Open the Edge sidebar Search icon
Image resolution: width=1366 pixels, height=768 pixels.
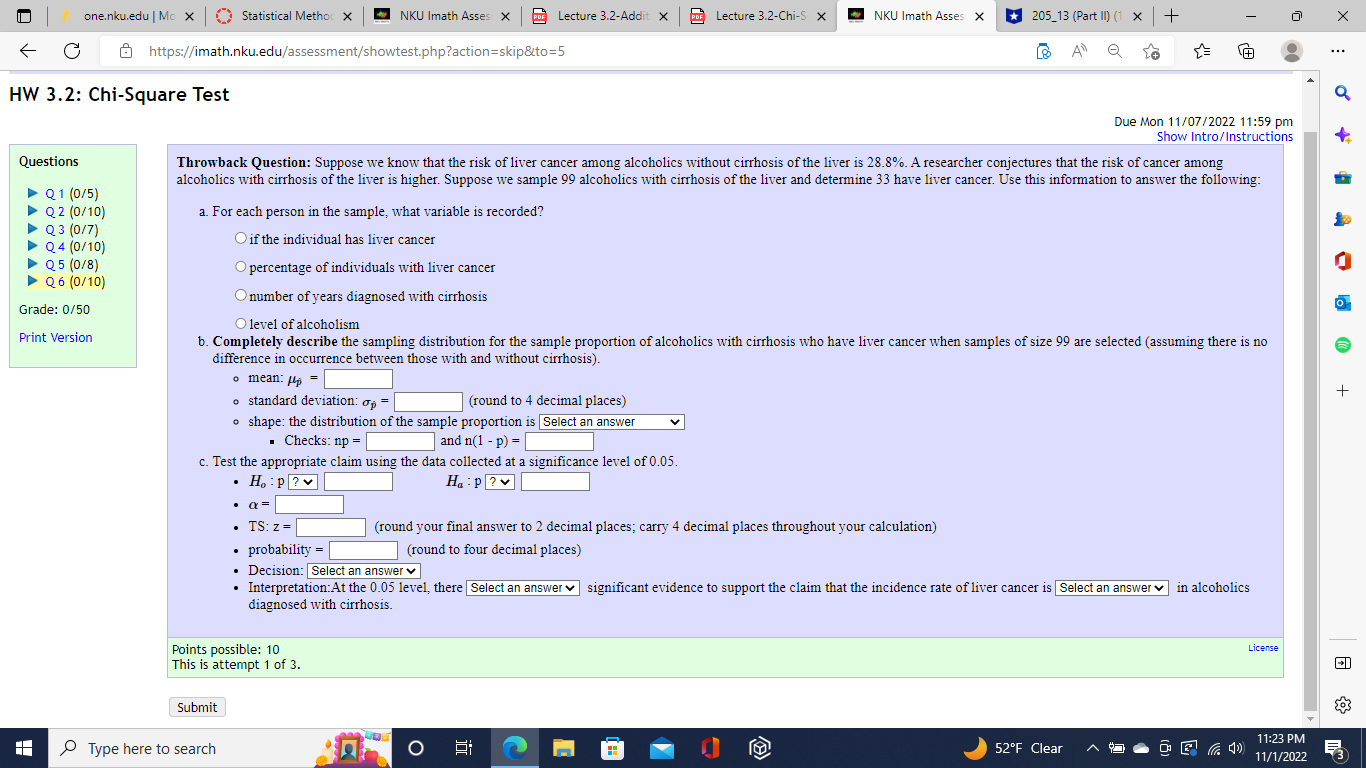[1343, 92]
